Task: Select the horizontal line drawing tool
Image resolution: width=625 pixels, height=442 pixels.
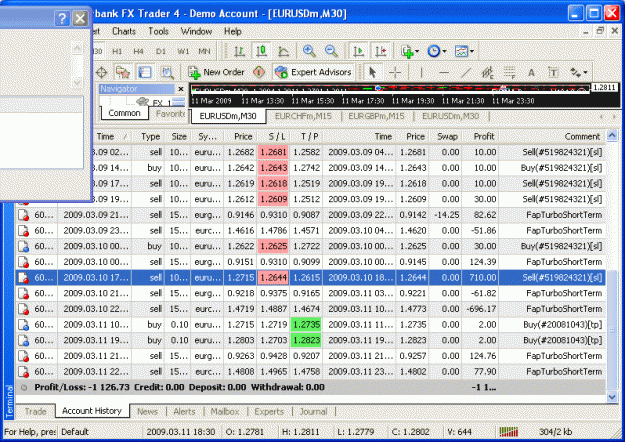Action: pos(444,72)
